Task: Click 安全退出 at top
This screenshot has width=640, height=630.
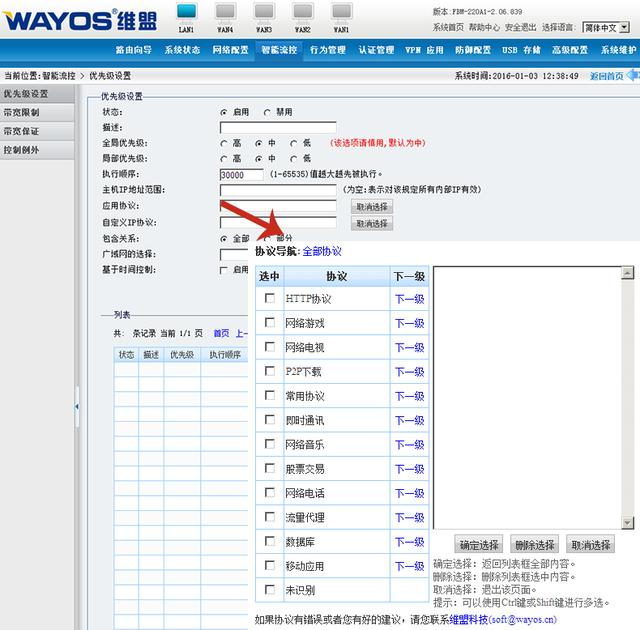Action: pos(520,27)
